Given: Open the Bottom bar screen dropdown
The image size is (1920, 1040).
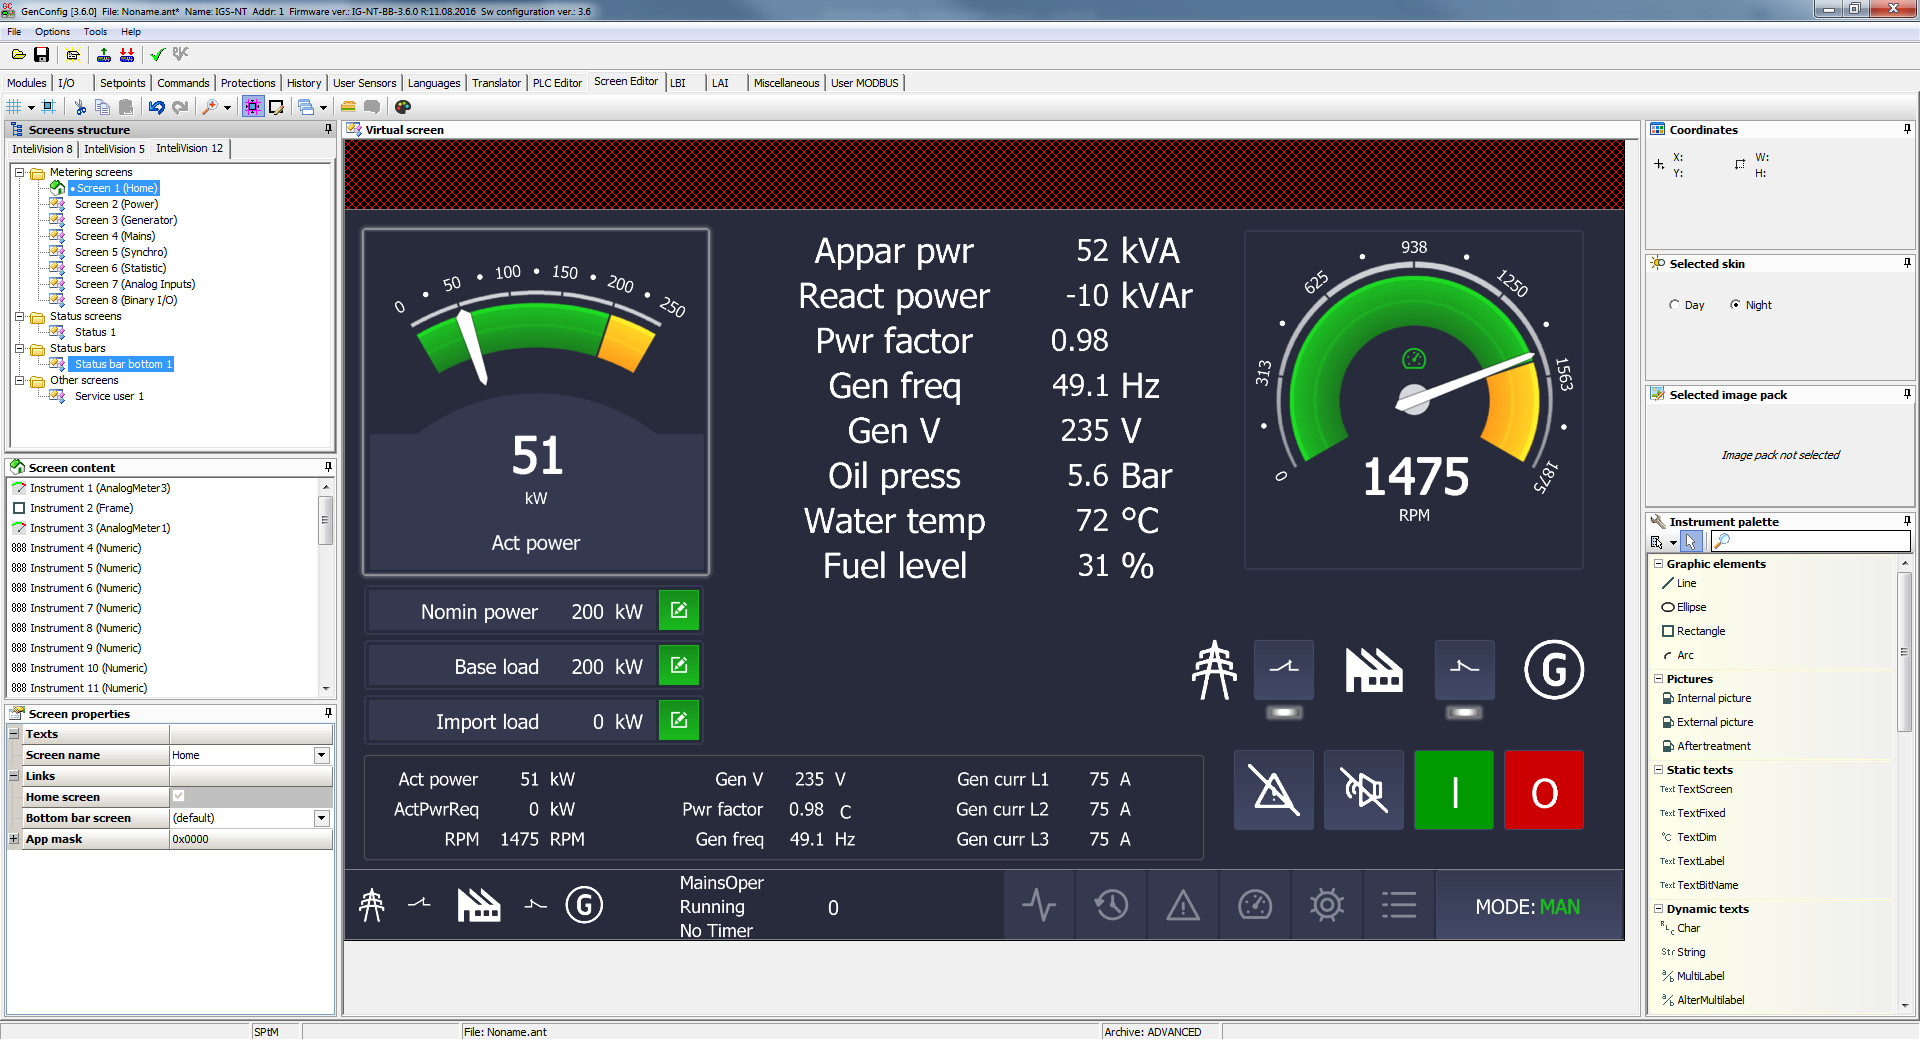Looking at the screenshot, I should coord(321,818).
